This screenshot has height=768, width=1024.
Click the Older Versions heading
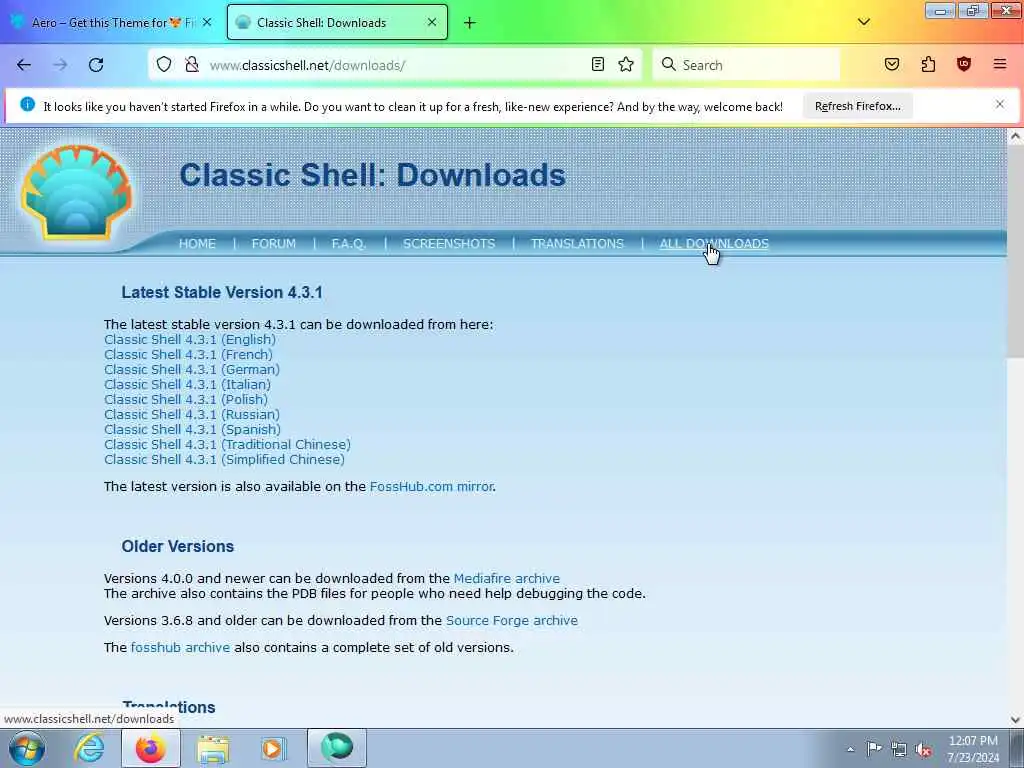pyautogui.click(x=178, y=546)
